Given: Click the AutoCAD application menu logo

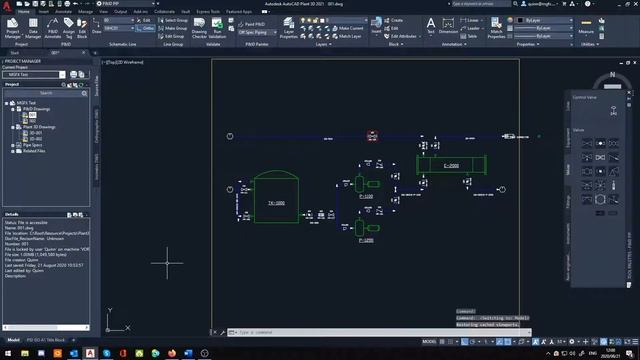Looking at the screenshot, I should pyautogui.click(x=7, y=5).
